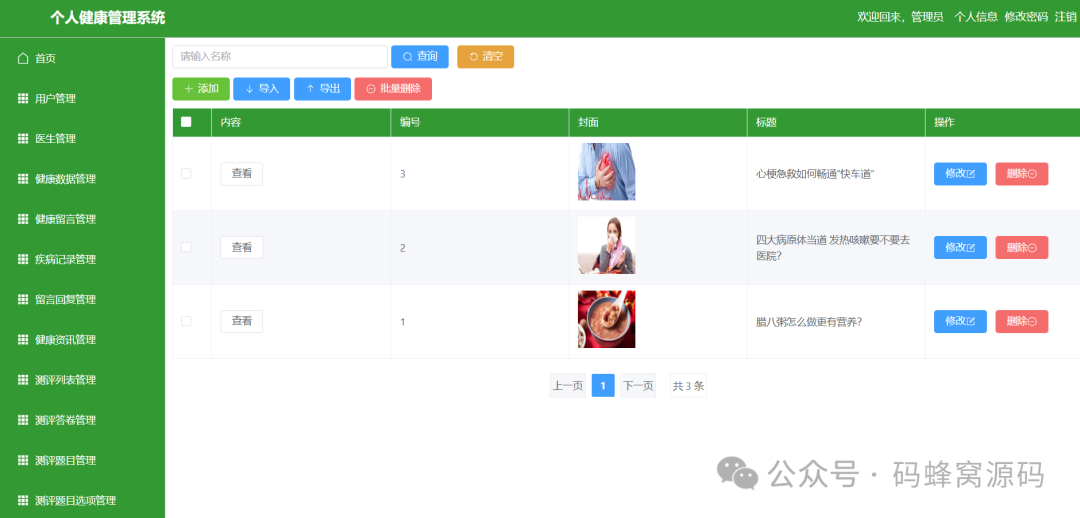
Task: Click 注销 to log out
Action: coord(1066,17)
